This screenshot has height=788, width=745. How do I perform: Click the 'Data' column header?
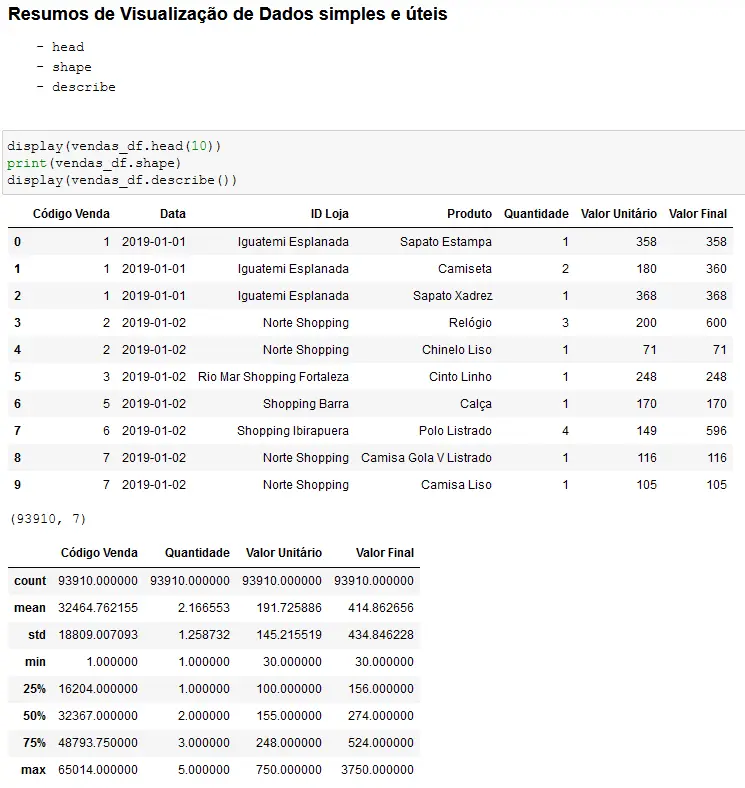(x=172, y=214)
